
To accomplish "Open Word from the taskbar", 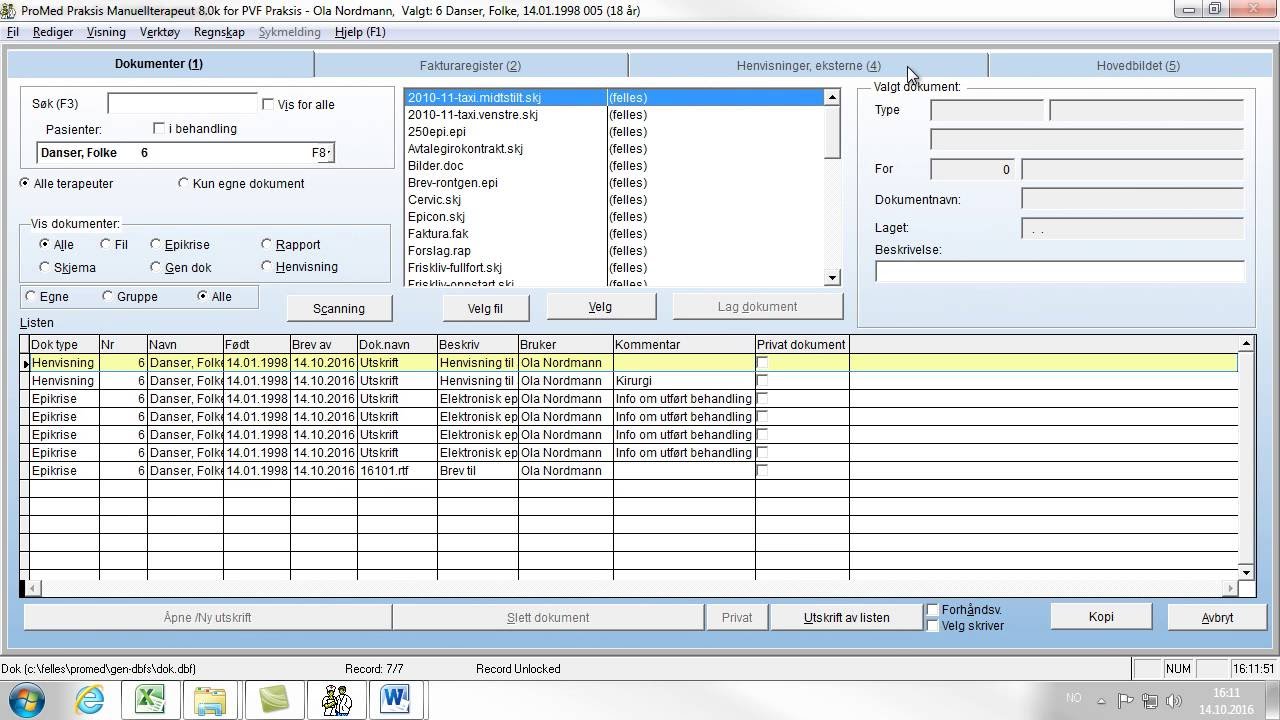I will click(x=397, y=699).
